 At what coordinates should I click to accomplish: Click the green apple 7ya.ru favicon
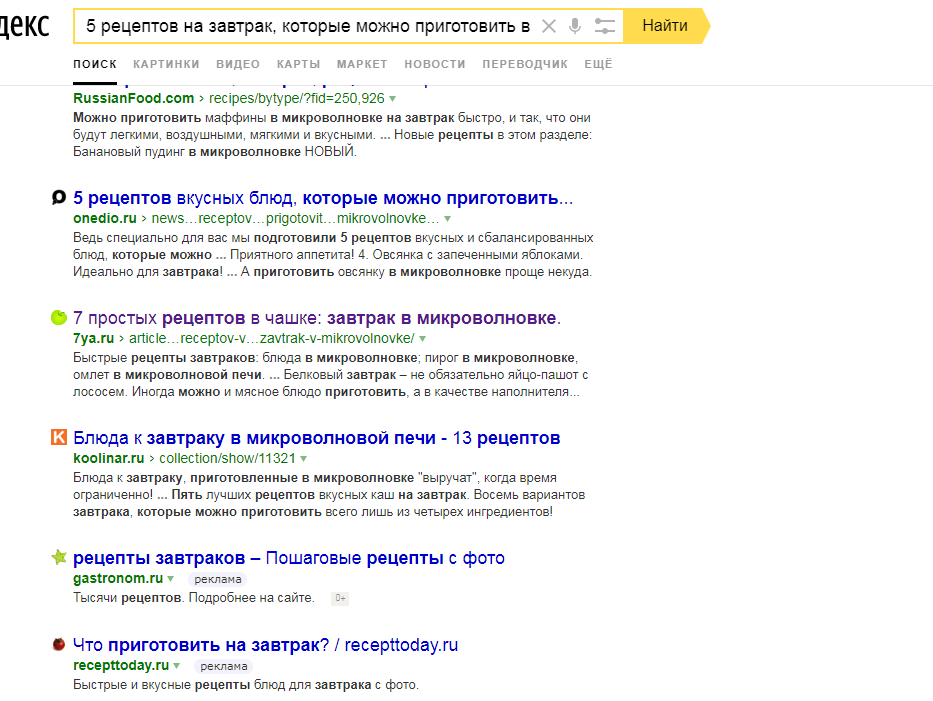tap(58, 317)
